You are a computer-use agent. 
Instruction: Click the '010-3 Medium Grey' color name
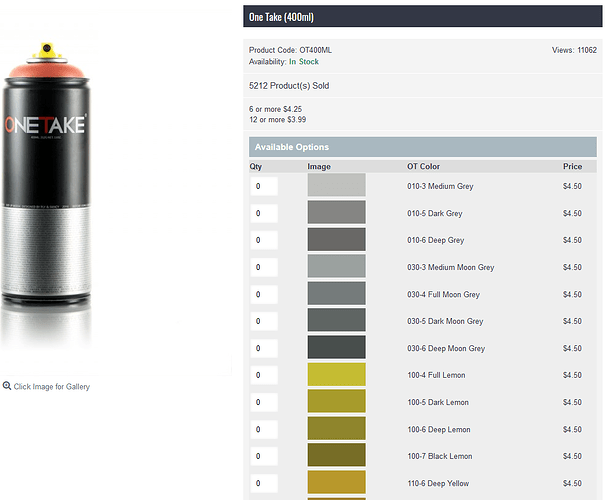click(x=440, y=186)
